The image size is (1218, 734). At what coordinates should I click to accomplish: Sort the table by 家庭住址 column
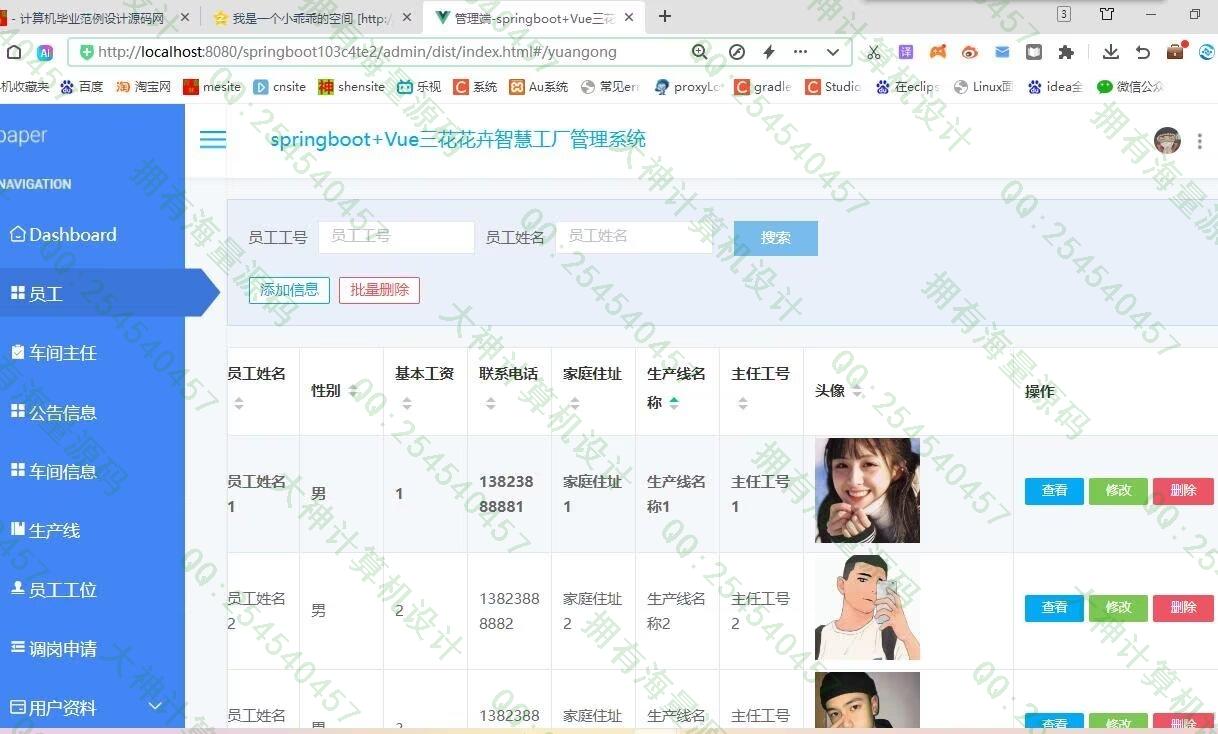point(575,404)
